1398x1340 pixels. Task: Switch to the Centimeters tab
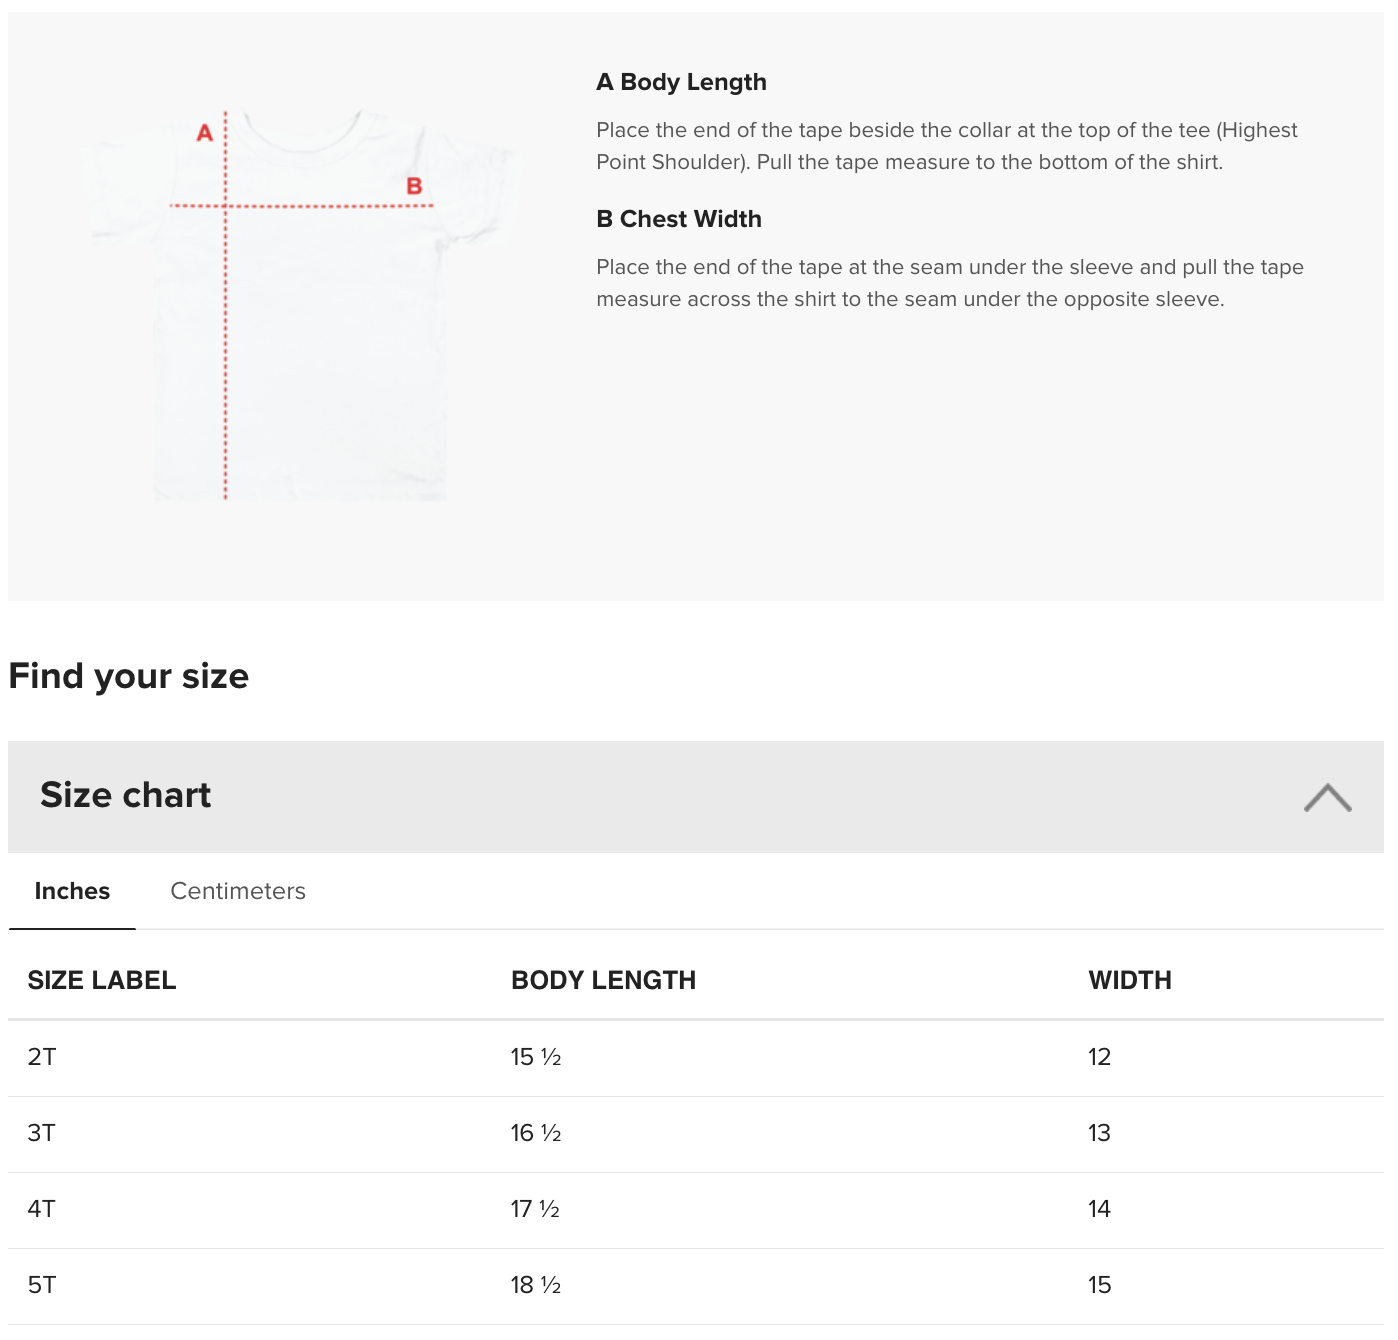238,891
